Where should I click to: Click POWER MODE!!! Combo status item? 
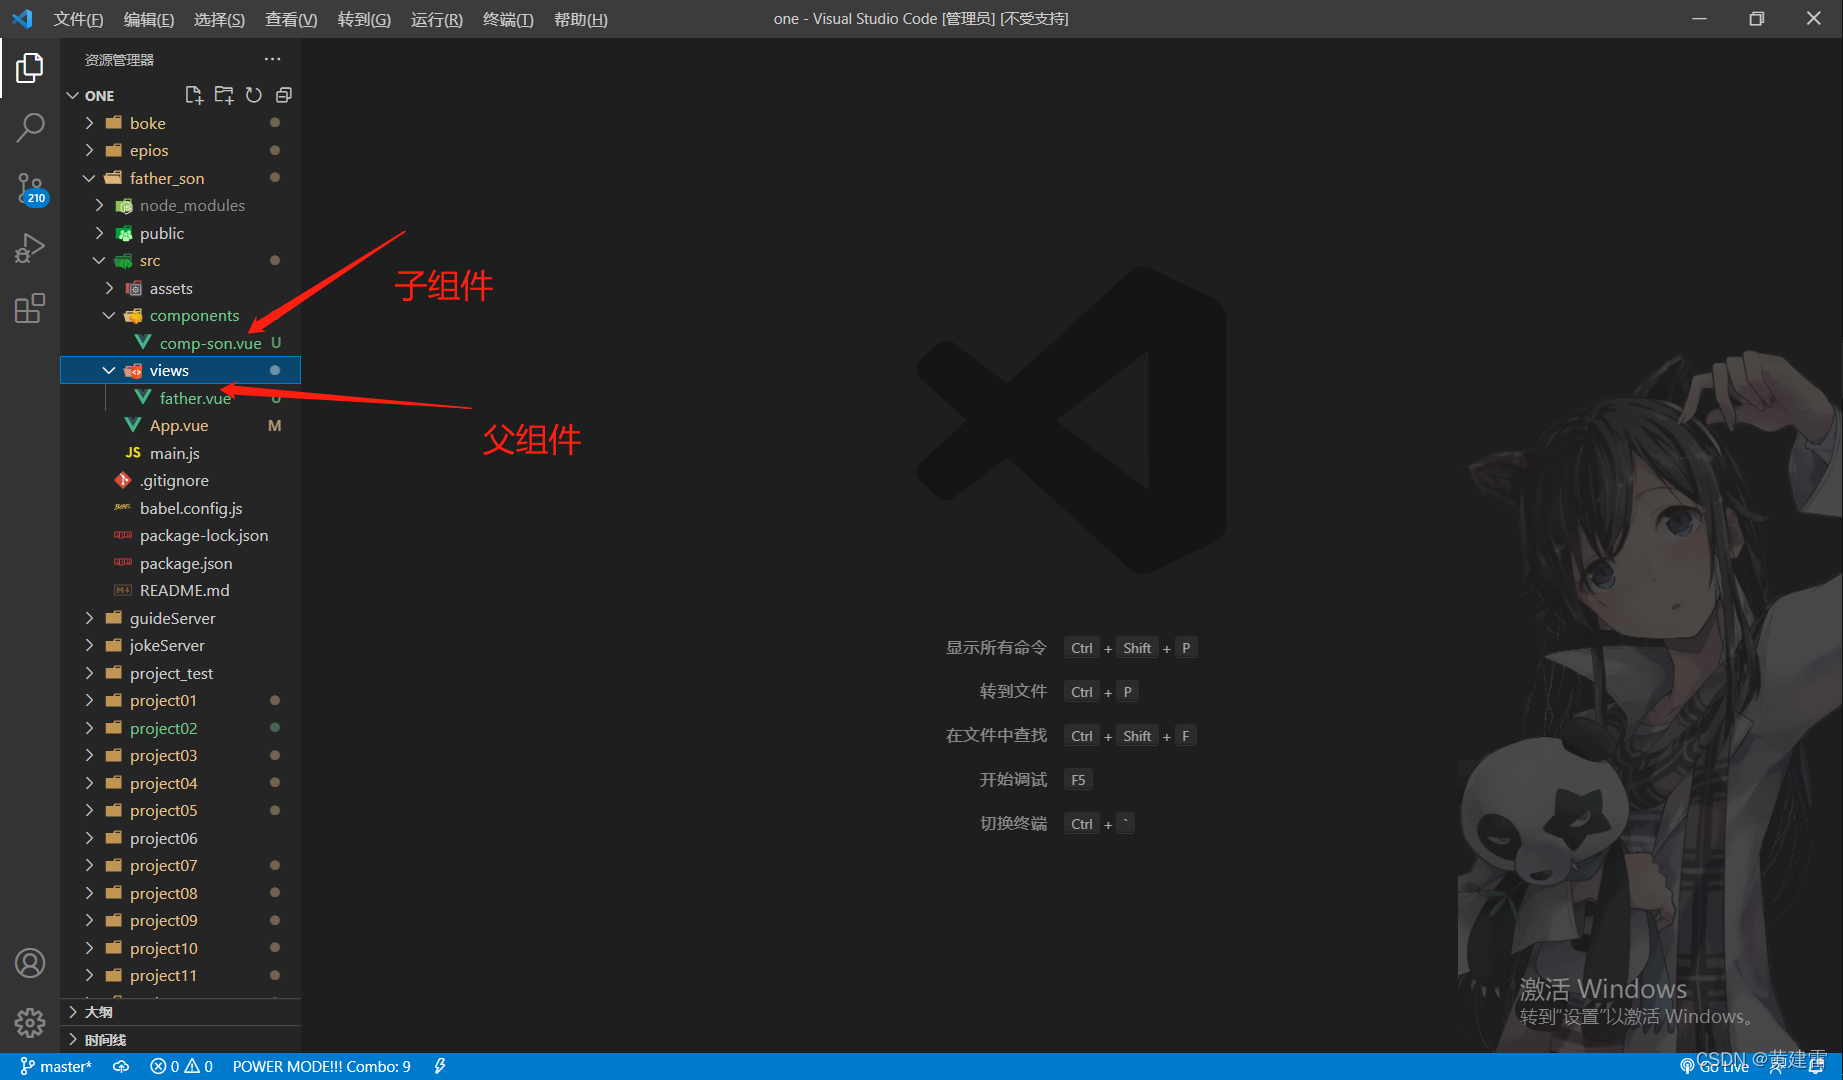pyautogui.click(x=322, y=1066)
